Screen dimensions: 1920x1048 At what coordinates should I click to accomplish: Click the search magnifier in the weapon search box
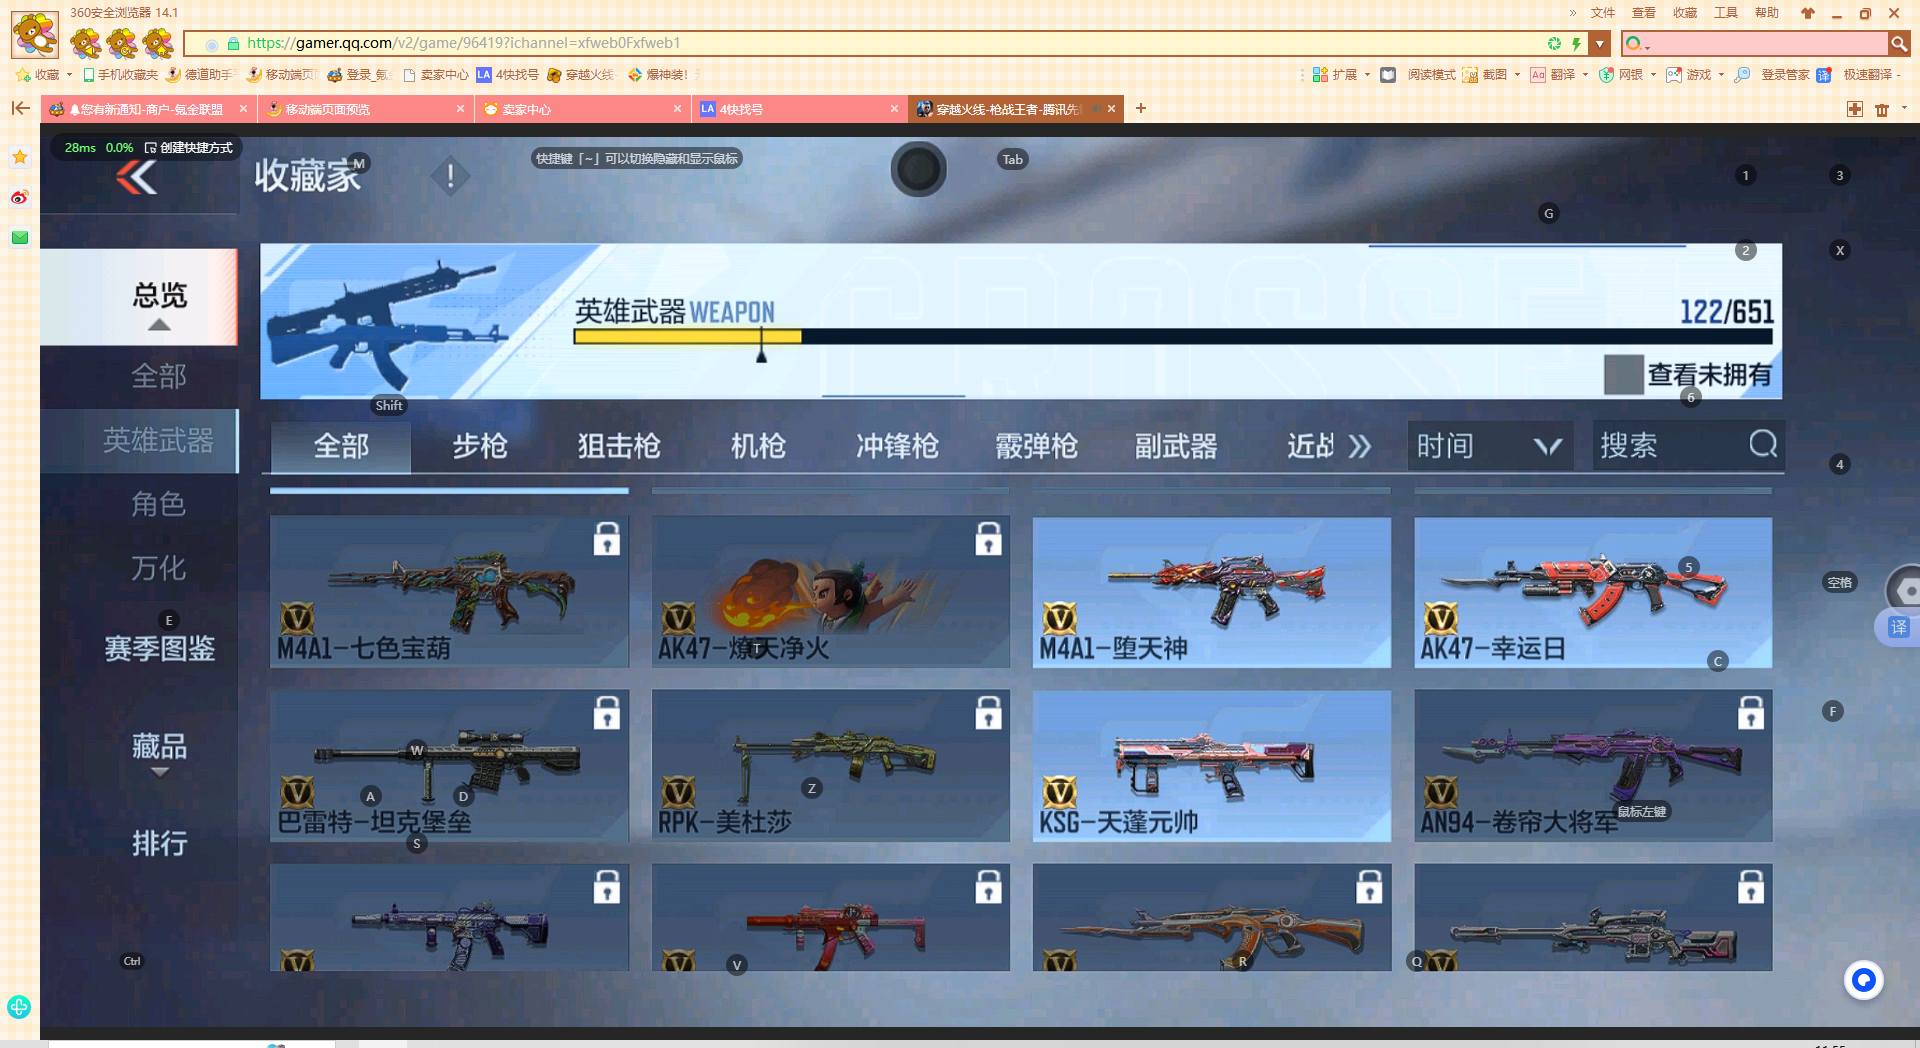click(x=1762, y=446)
